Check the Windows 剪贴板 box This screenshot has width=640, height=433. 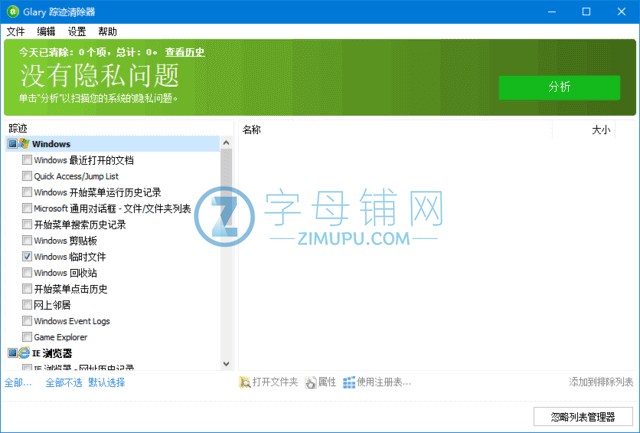[x=27, y=240]
